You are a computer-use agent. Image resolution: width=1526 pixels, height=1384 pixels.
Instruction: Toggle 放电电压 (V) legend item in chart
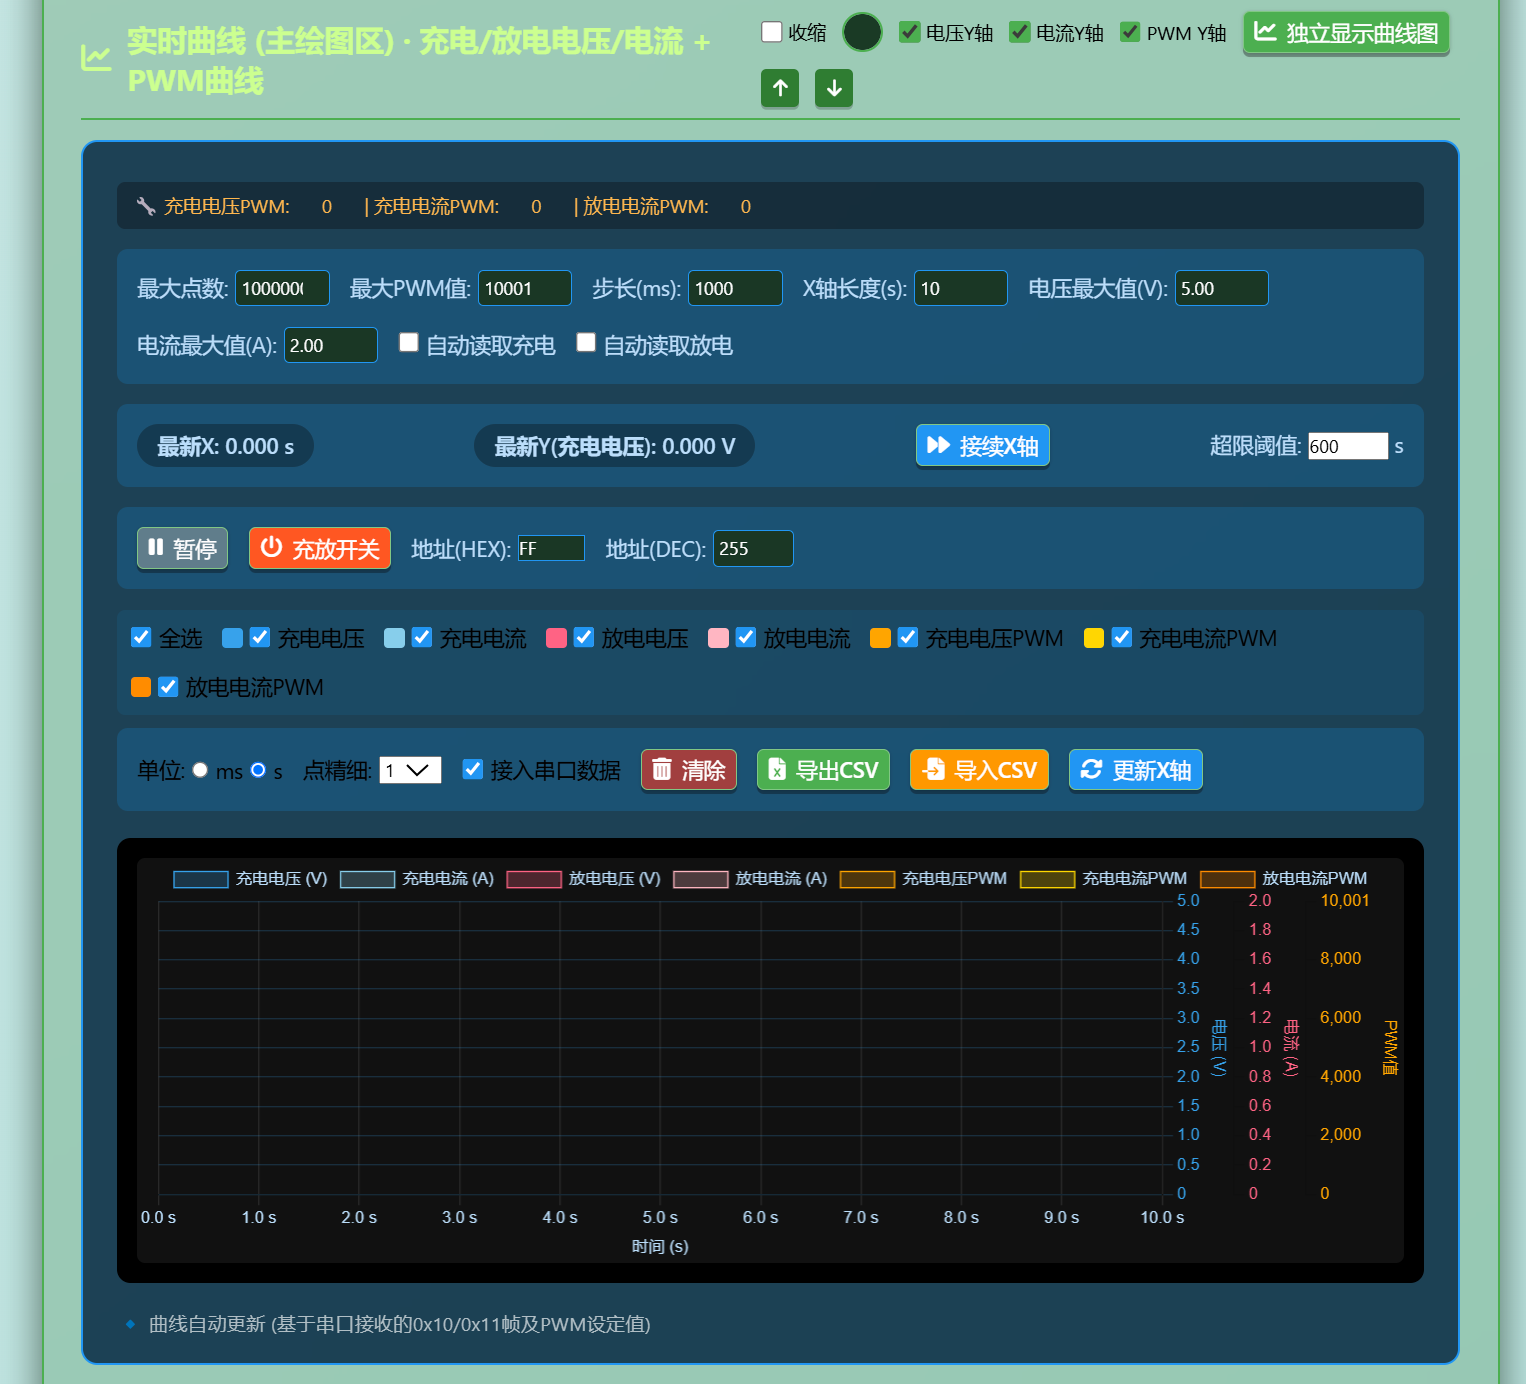(x=584, y=879)
